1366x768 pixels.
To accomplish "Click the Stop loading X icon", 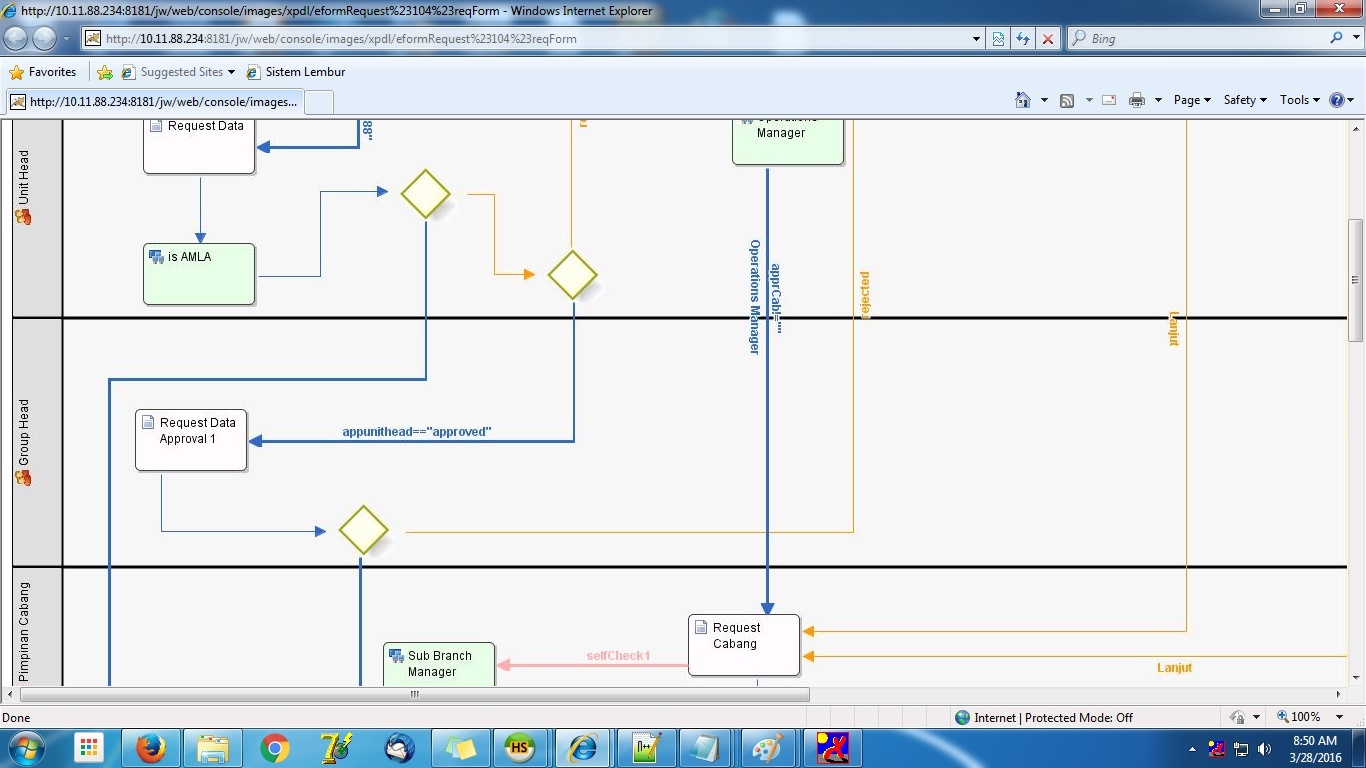I will pos(1047,39).
